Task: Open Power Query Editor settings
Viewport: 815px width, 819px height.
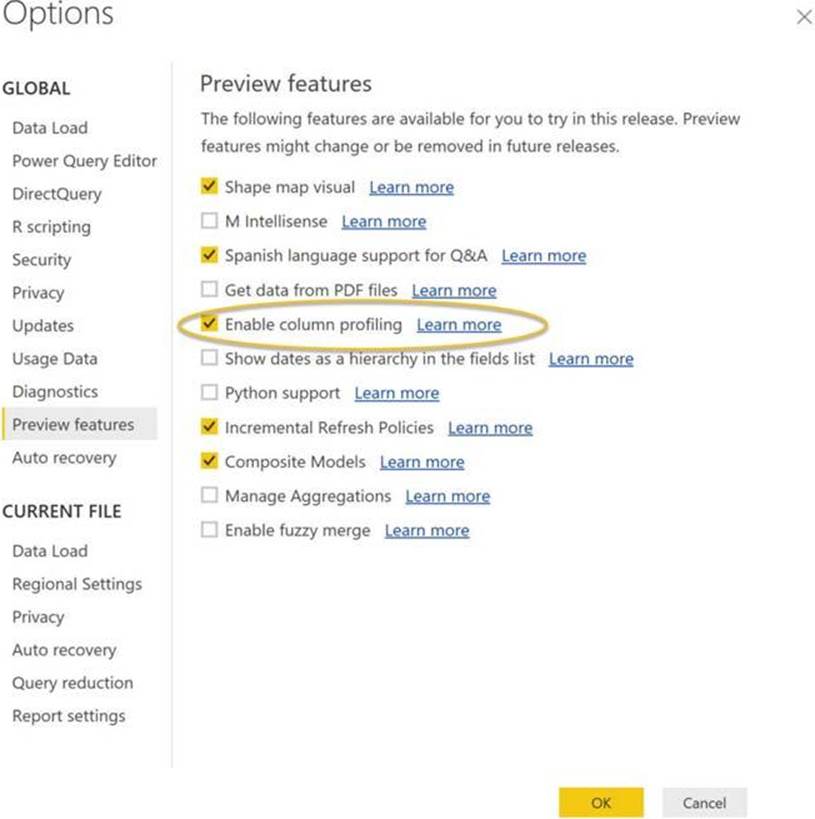Action: point(84,161)
